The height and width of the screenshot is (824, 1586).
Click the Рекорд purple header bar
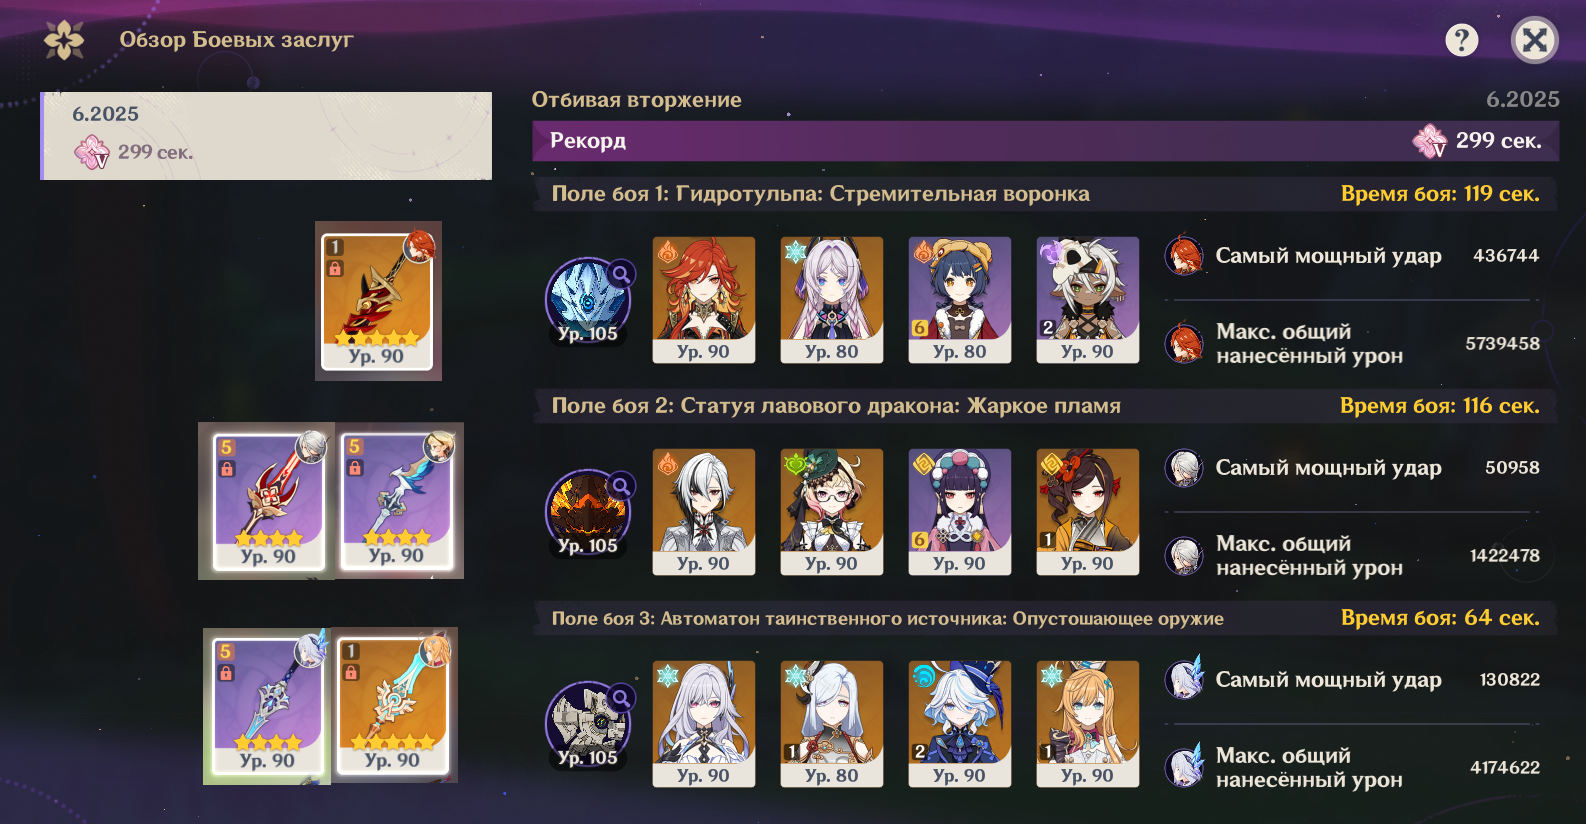point(1045,141)
